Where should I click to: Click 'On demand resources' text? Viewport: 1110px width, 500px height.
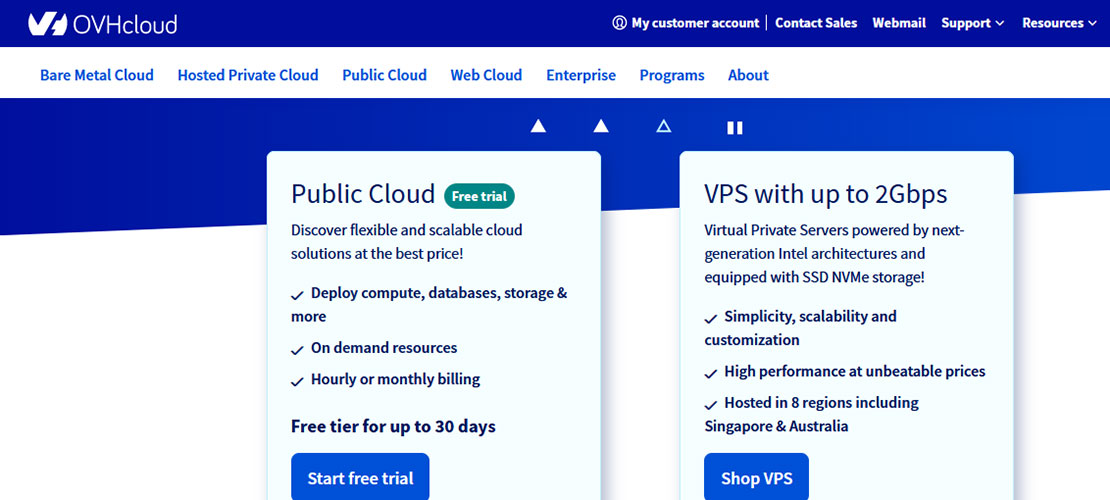[x=384, y=348]
